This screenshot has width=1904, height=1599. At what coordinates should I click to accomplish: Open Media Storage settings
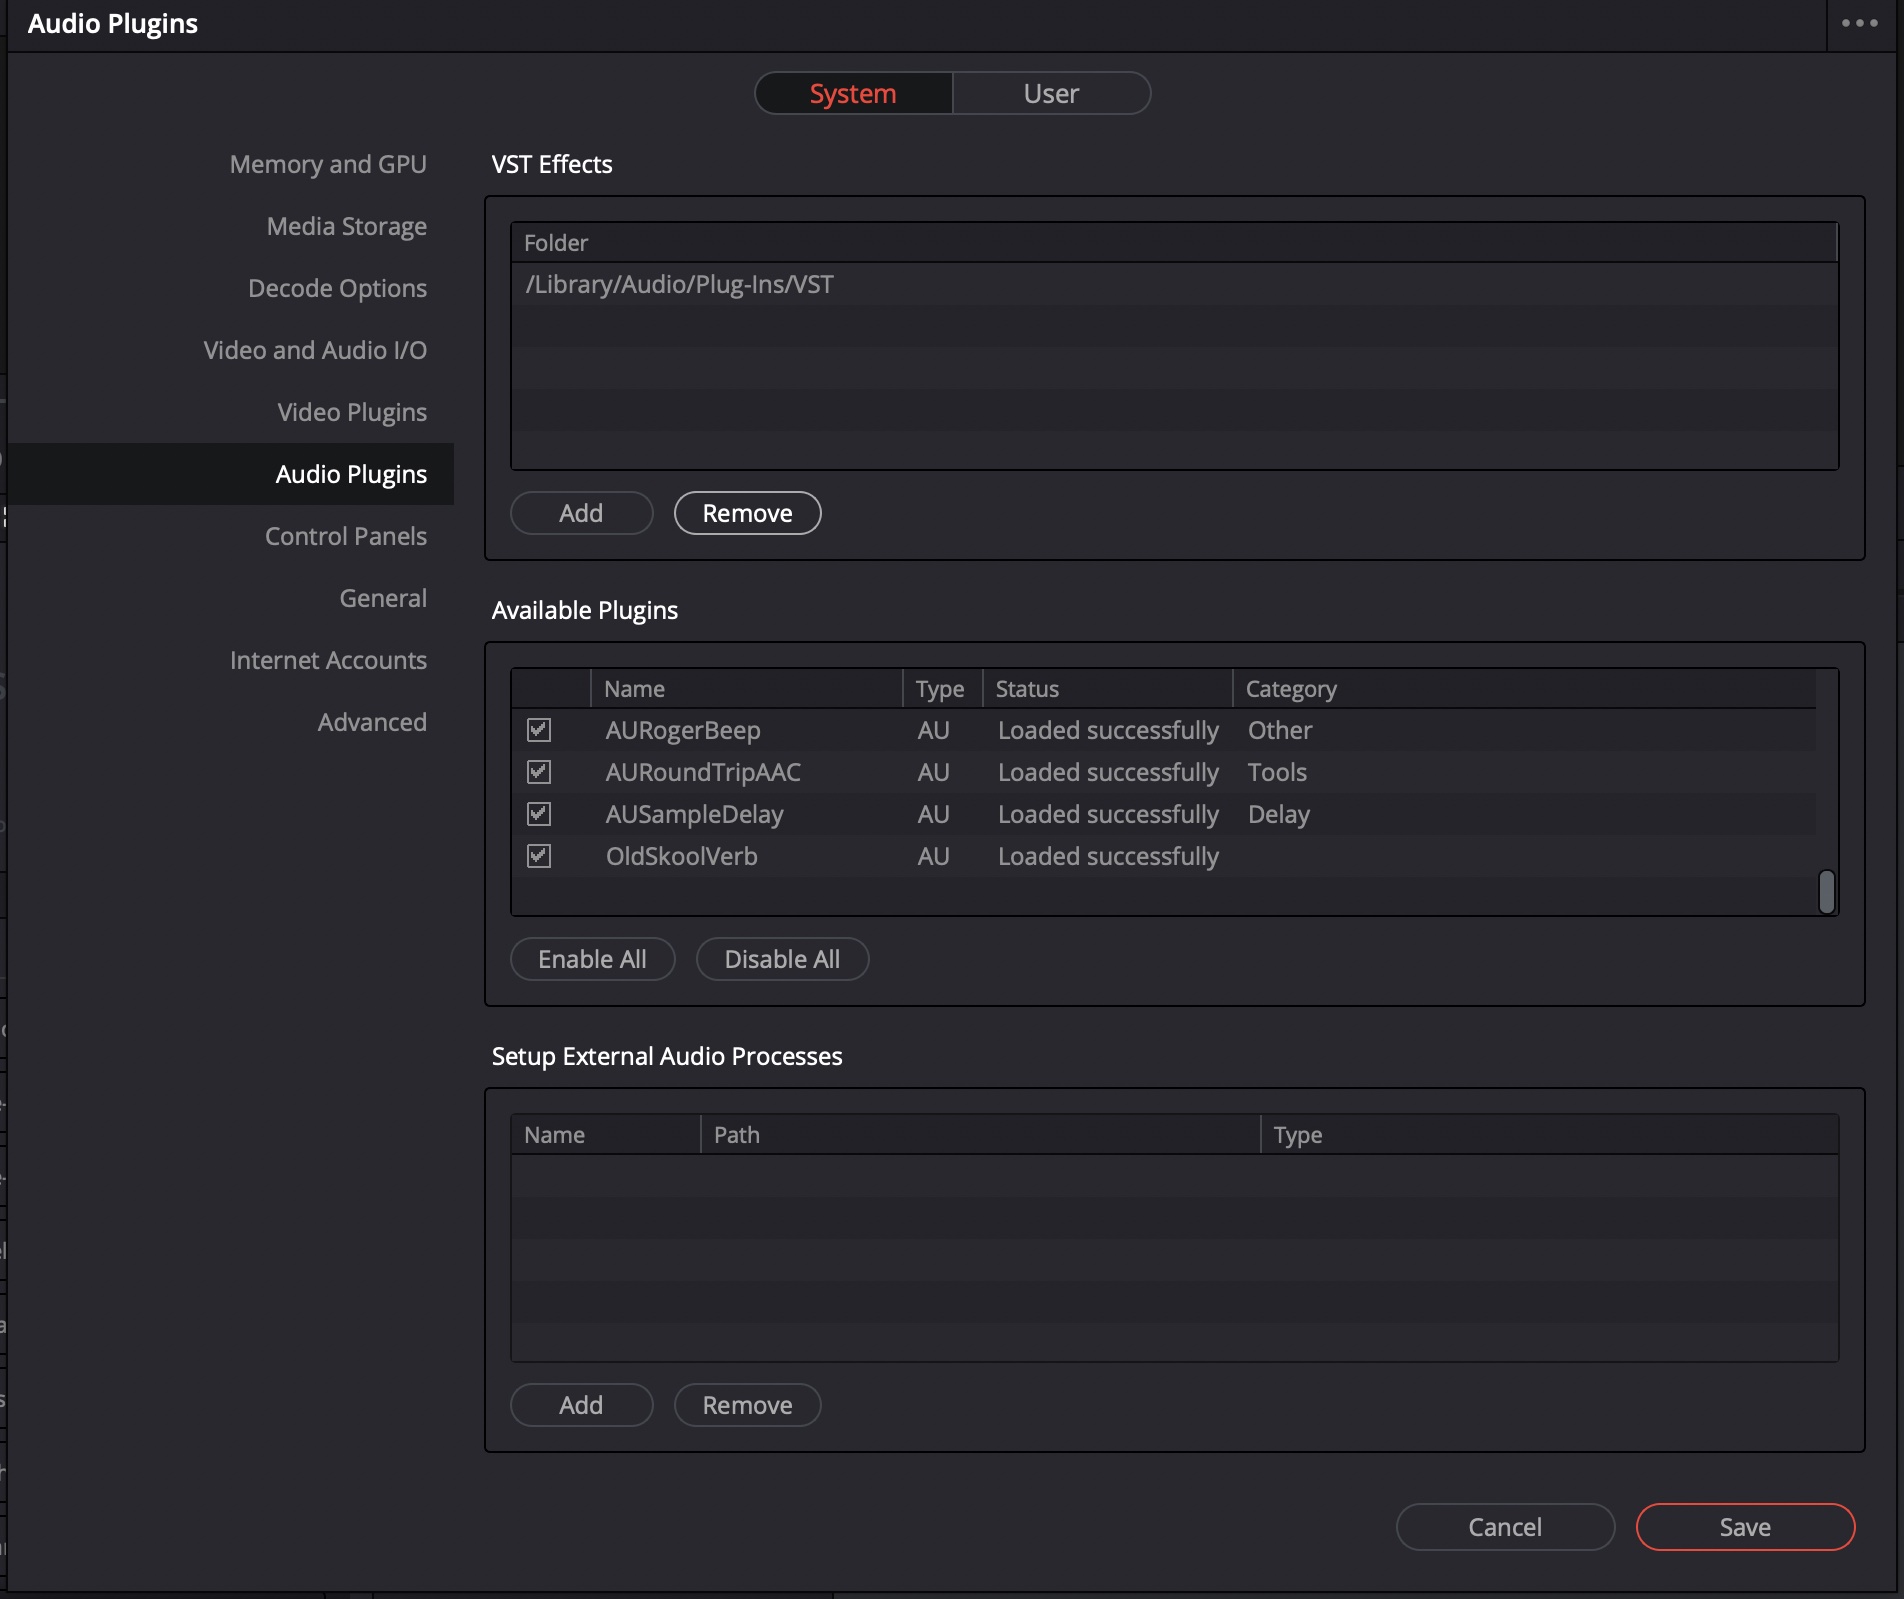pyautogui.click(x=346, y=226)
